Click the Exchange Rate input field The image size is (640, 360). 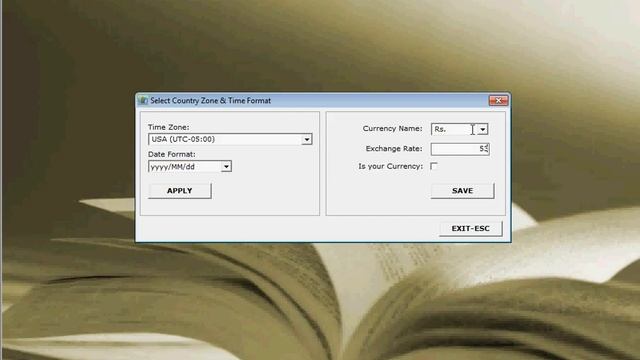click(x=460, y=149)
